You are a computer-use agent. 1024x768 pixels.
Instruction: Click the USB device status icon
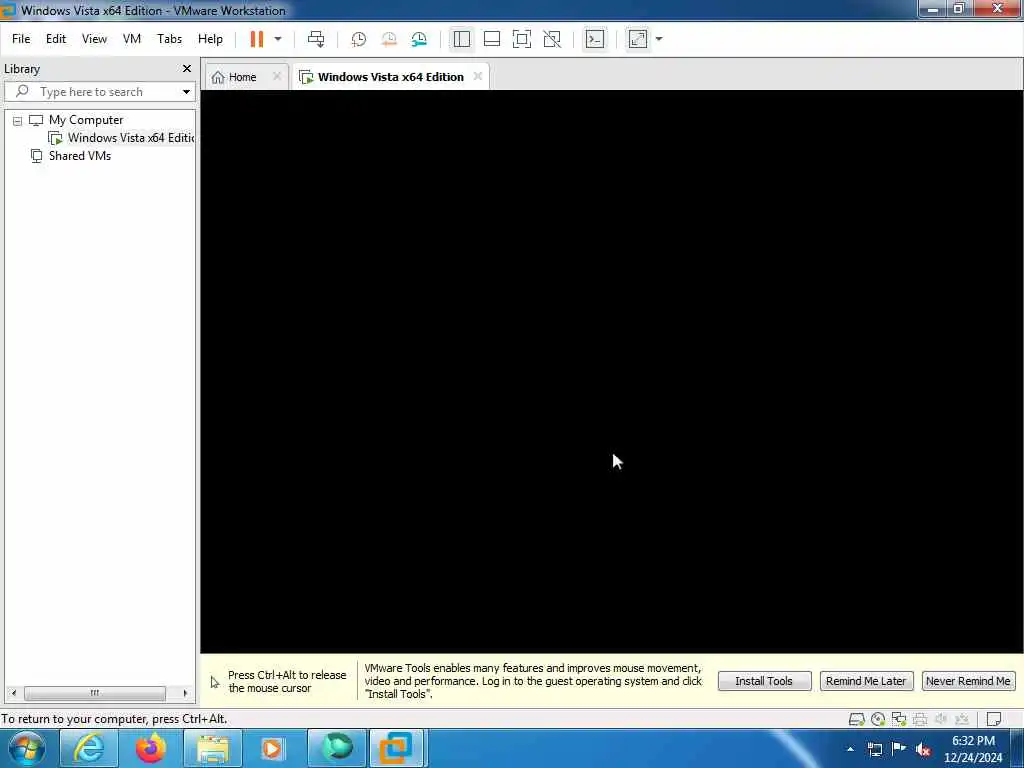pyautogui.click(x=962, y=720)
